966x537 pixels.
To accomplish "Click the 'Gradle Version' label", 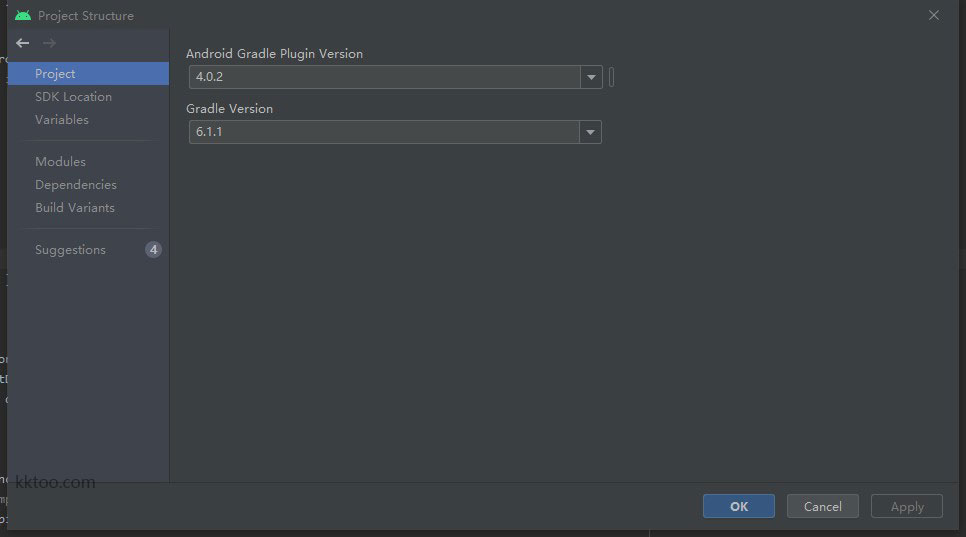I will pyautogui.click(x=229, y=108).
